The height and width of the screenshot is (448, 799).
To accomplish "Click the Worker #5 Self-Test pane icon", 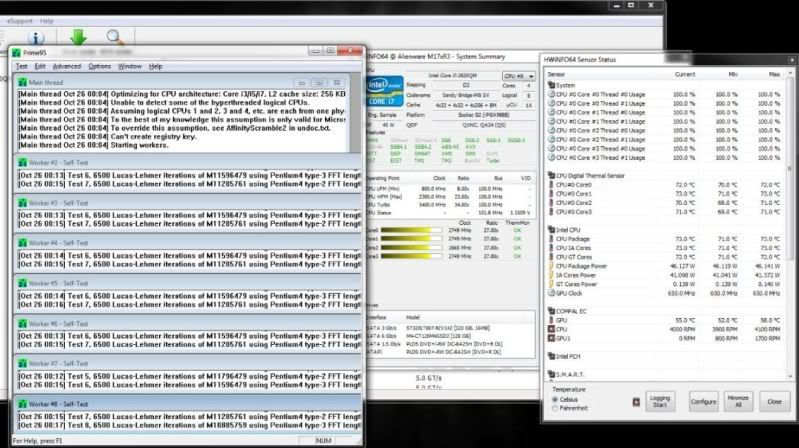I will (x=22, y=283).
